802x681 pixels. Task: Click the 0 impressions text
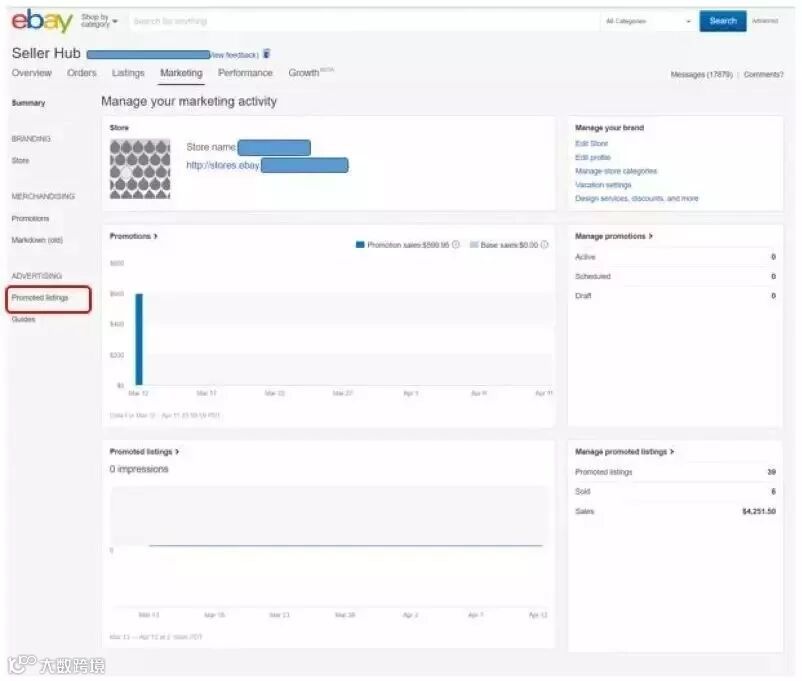tap(139, 469)
